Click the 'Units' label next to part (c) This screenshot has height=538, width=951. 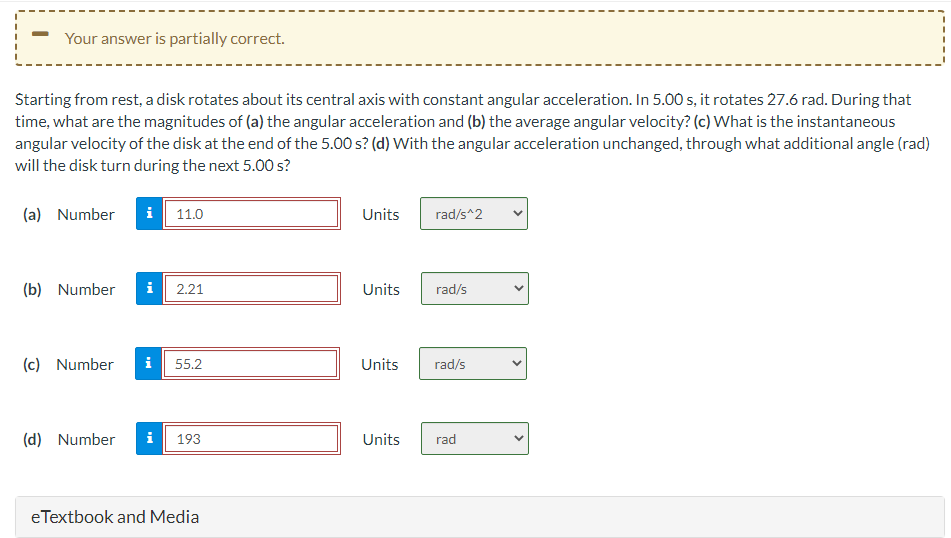click(x=380, y=364)
